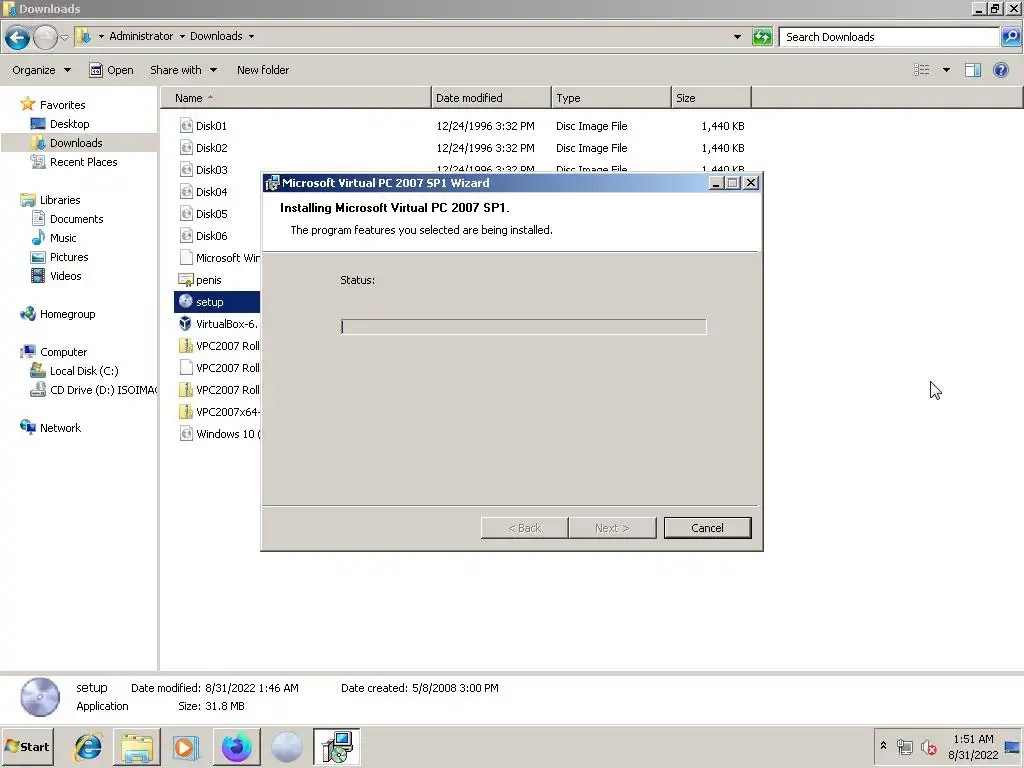Sort files by the Size column

(711, 98)
